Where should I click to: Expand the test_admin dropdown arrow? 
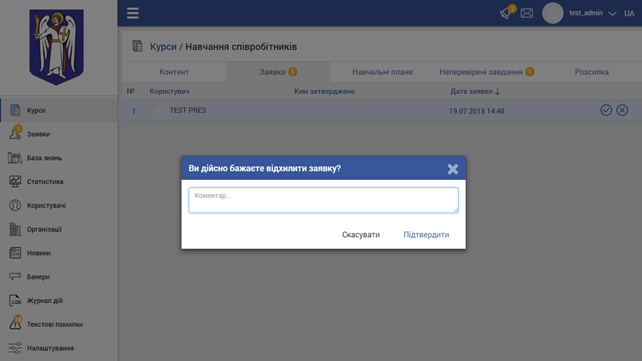(612, 14)
